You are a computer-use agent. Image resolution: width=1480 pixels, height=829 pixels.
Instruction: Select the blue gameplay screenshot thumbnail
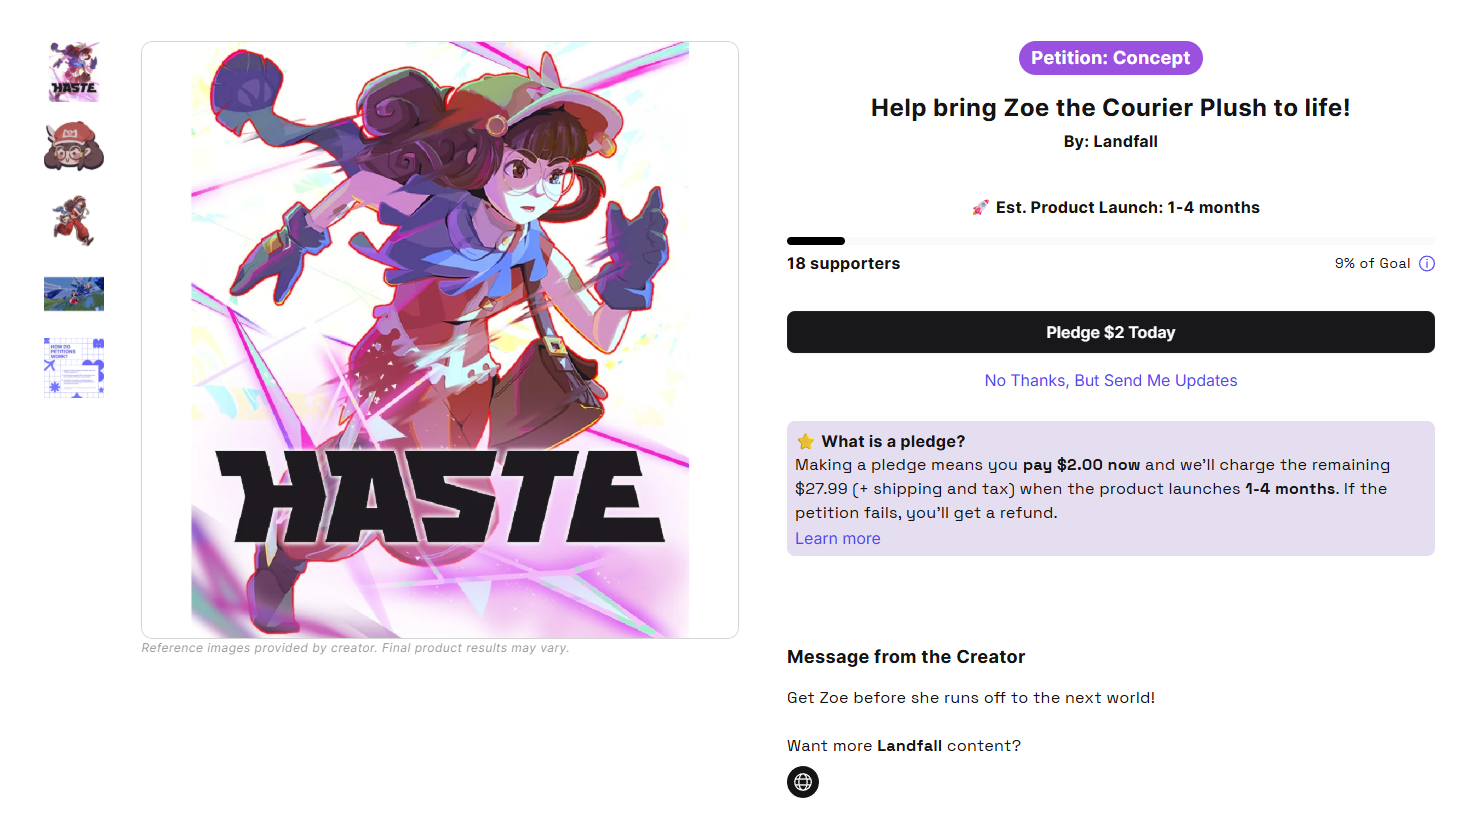[x=74, y=294]
